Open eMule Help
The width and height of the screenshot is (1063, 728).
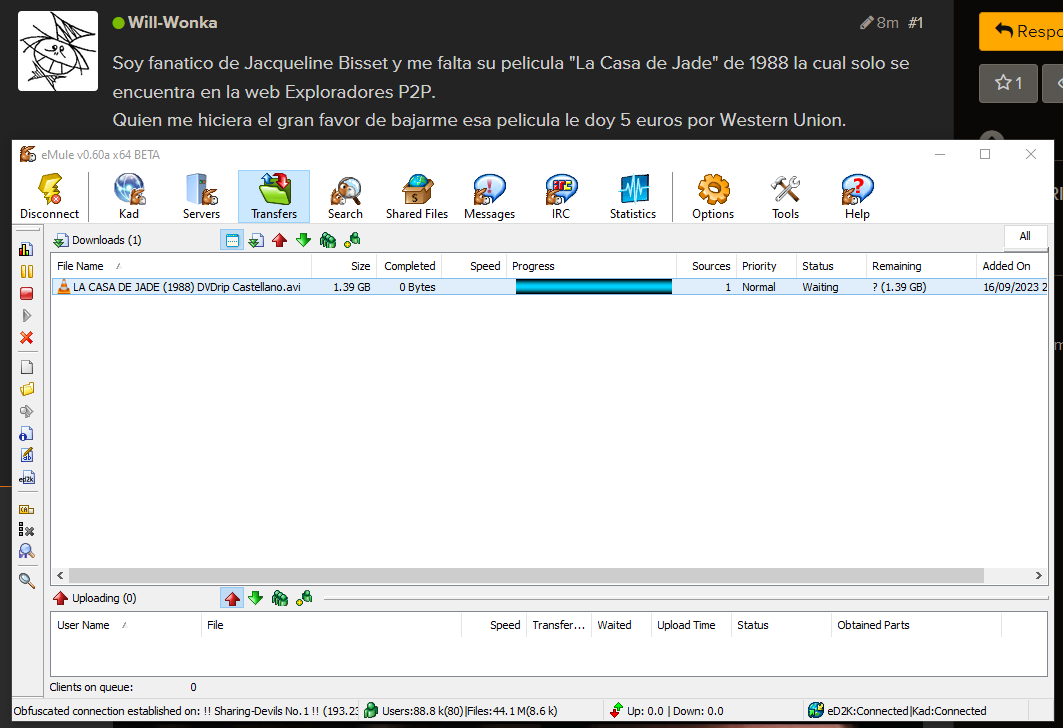coord(857,197)
